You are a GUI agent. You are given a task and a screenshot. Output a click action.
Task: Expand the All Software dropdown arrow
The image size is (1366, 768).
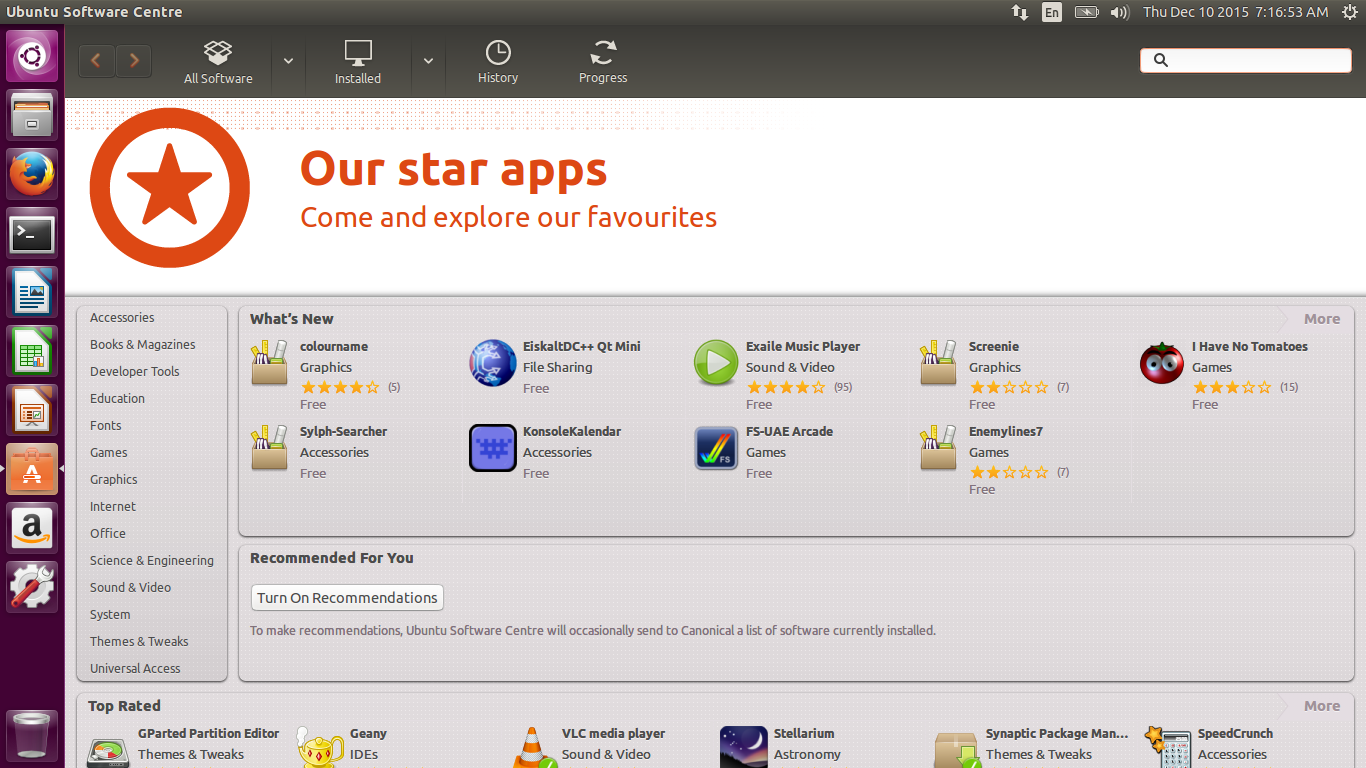[288, 61]
